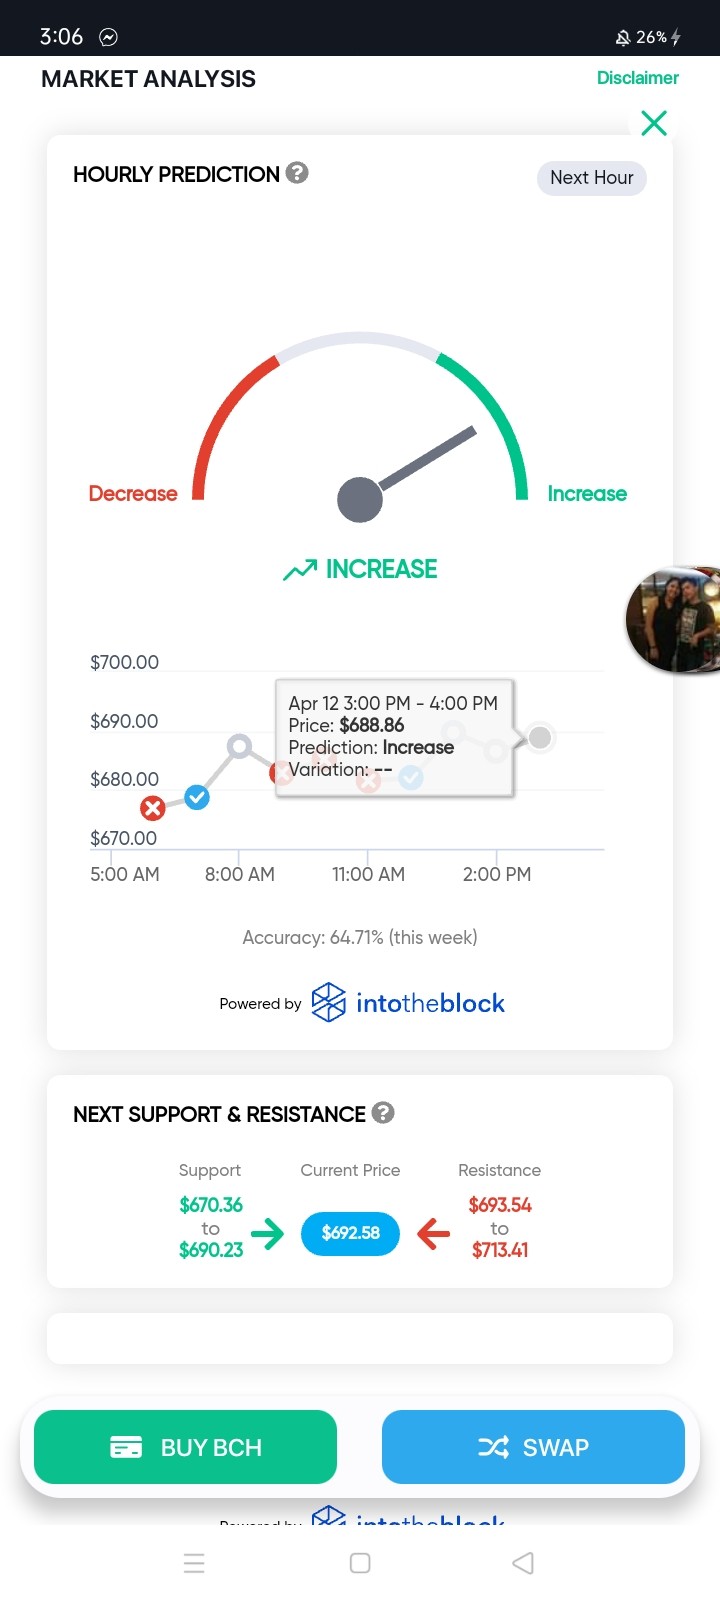The height and width of the screenshot is (1600, 720).
Task: Open the Disclaimer link
Action: 638,78
